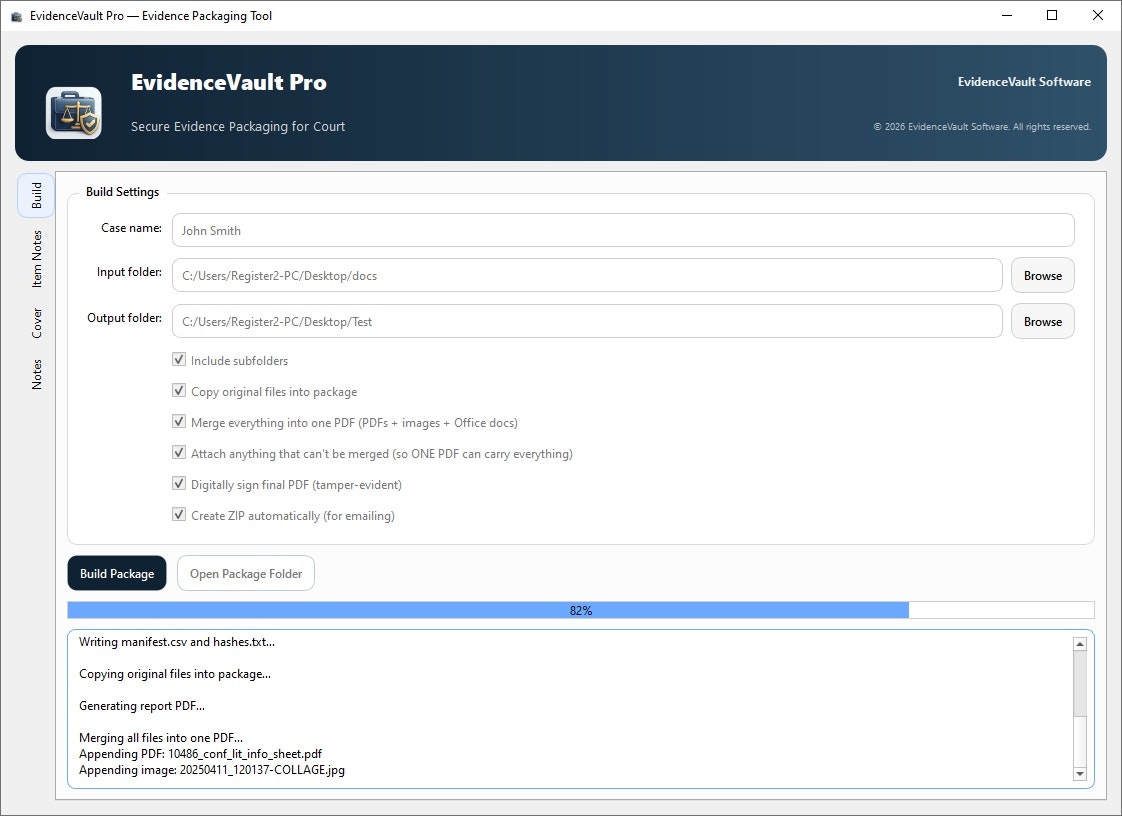The width and height of the screenshot is (1122, 816).
Task: Uncheck Create ZIP automatically
Action: (x=179, y=514)
